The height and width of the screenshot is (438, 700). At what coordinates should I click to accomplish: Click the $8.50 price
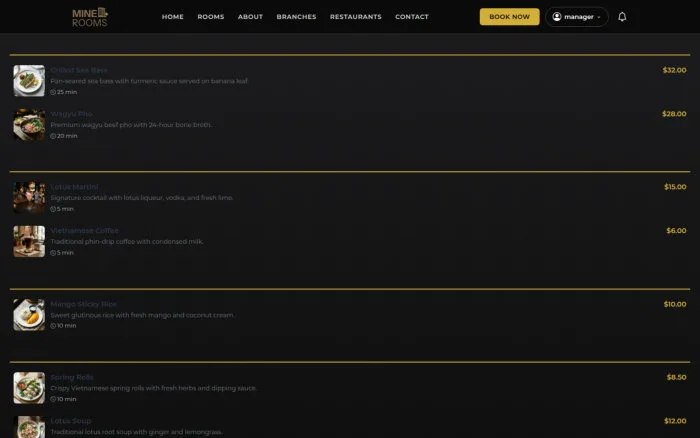[676, 377]
